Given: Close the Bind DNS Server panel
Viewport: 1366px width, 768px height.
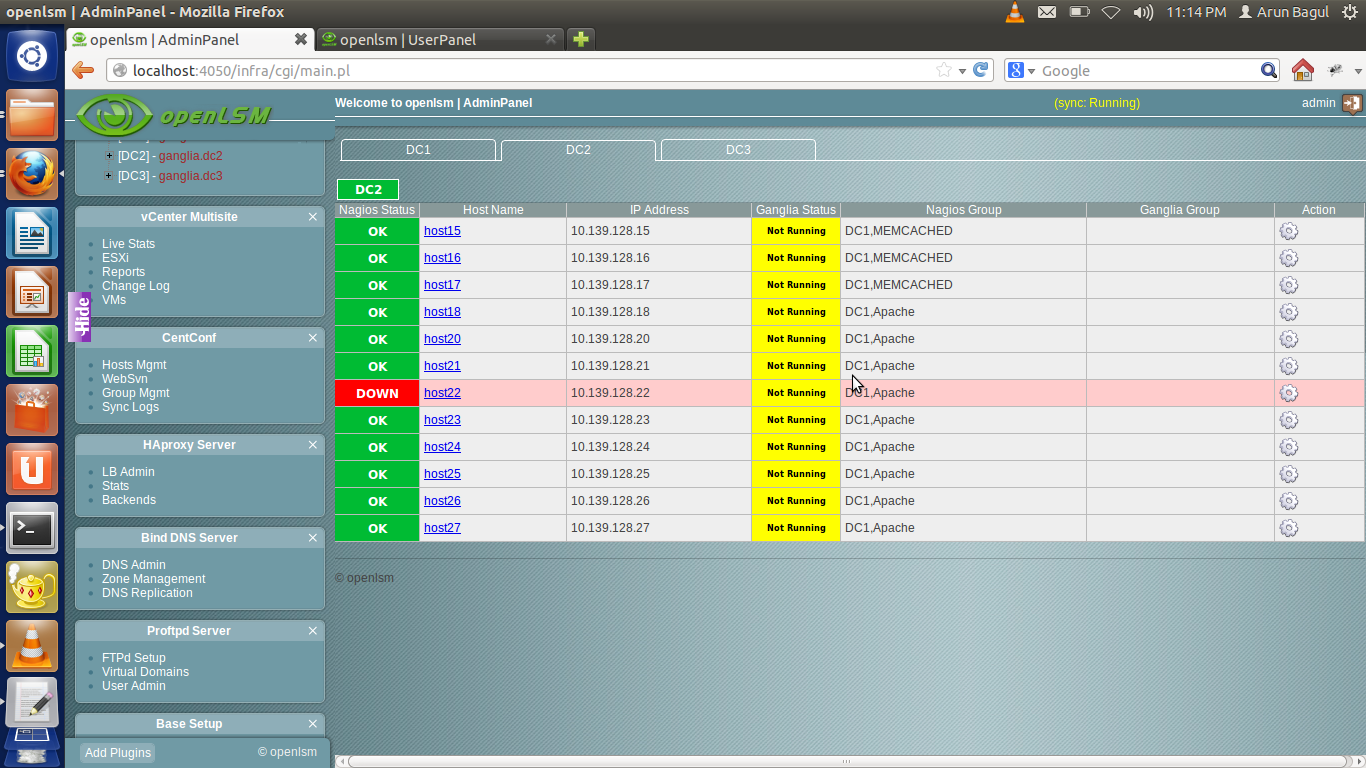Looking at the screenshot, I should pyautogui.click(x=313, y=537).
